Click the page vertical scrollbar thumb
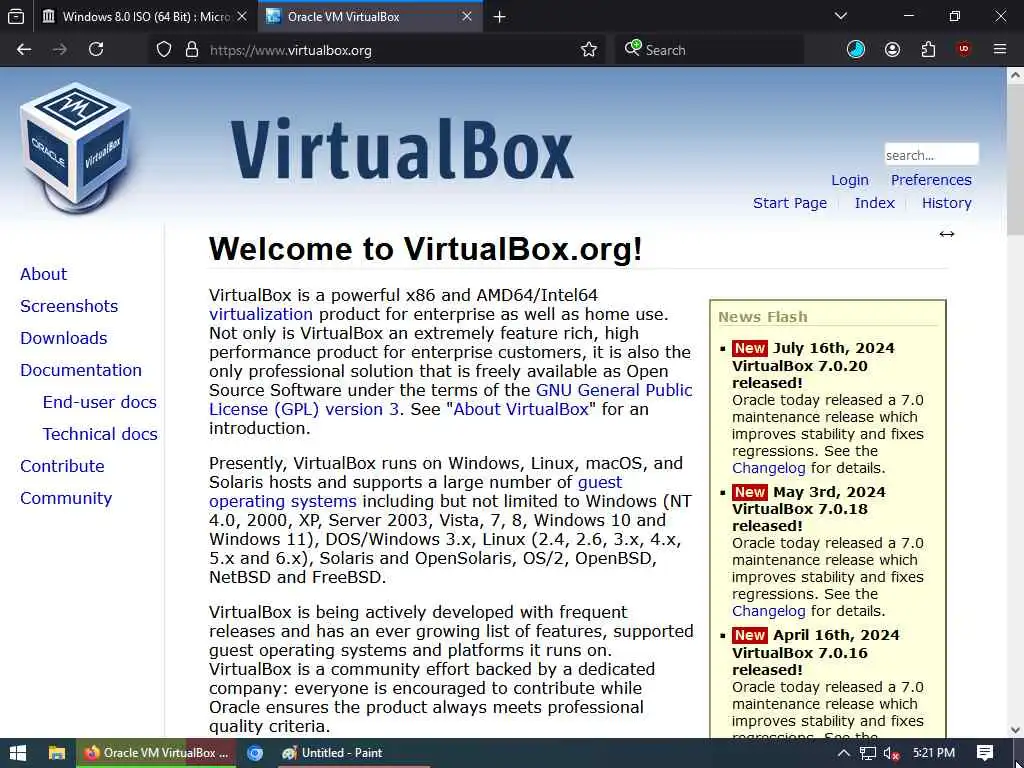The width and height of the screenshot is (1024, 768). pos(1015,159)
